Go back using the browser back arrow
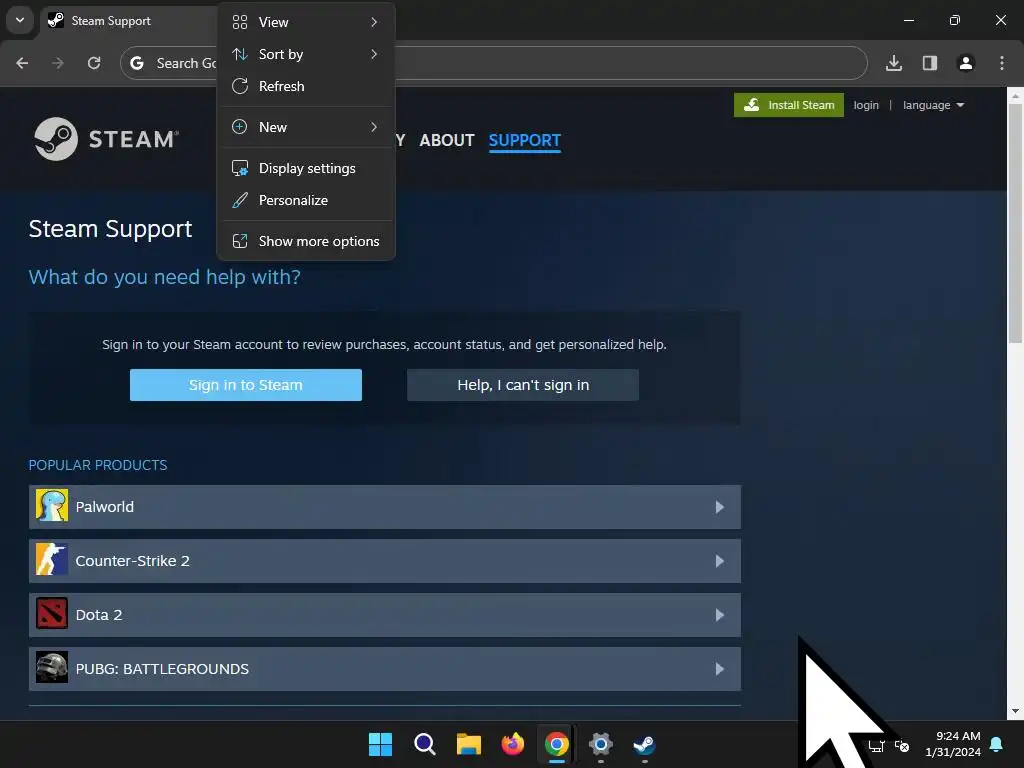This screenshot has width=1024, height=768. click(x=22, y=63)
